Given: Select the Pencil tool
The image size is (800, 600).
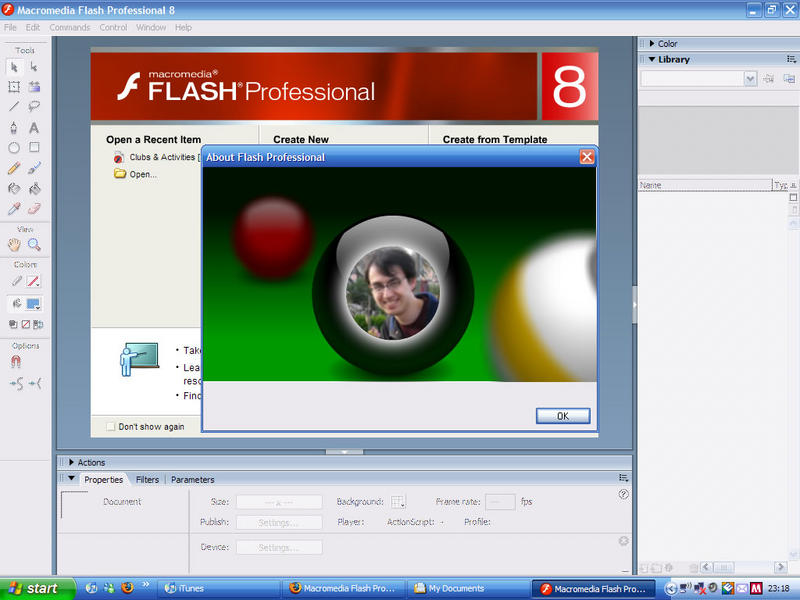Looking at the screenshot, I should pyautogui.click(x=14, y=168).
